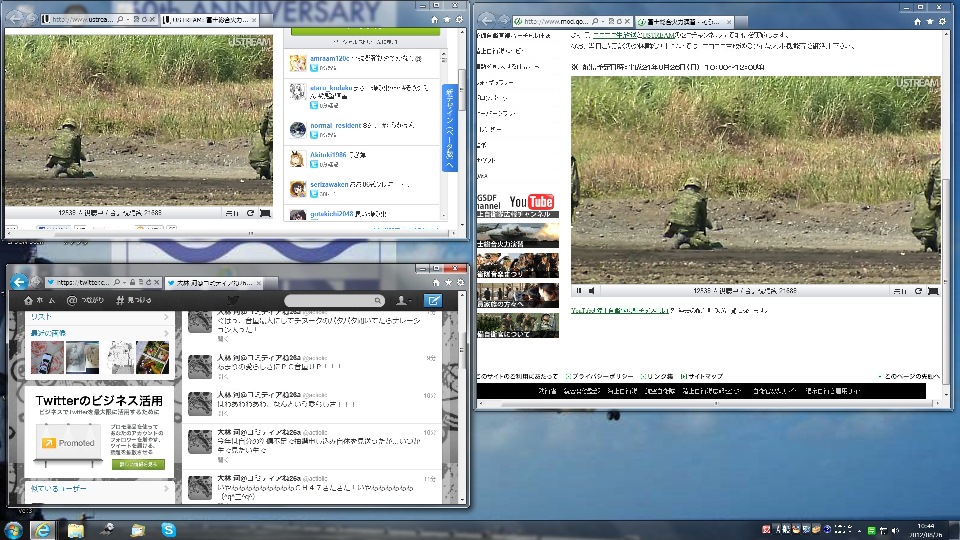
Task: Open the taskbar clock showing 10:44
Action: pyautogui.click(x=926, y=530)
